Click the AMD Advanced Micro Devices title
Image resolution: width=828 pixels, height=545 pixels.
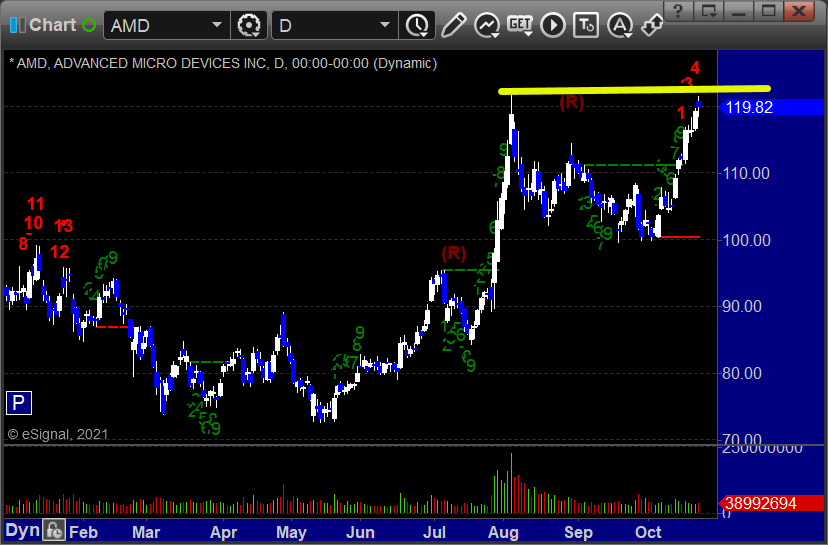223,63
